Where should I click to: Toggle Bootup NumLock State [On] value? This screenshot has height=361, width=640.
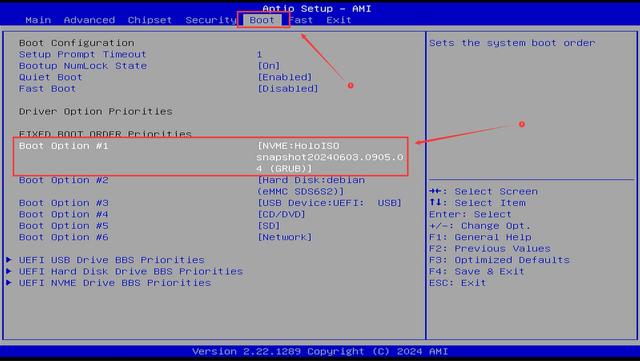(269, 66)
